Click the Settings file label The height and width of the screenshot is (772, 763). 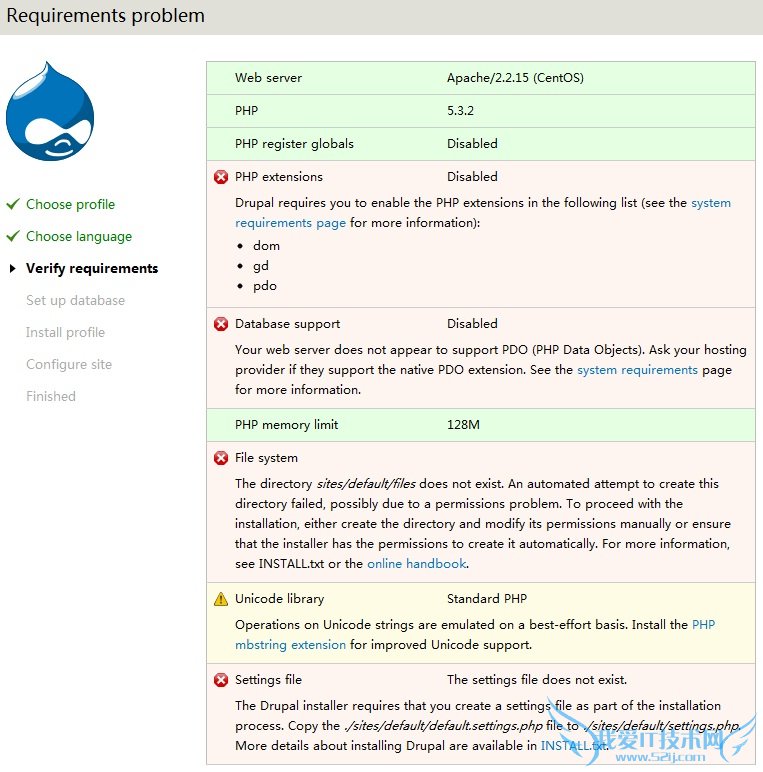[268, 680]
